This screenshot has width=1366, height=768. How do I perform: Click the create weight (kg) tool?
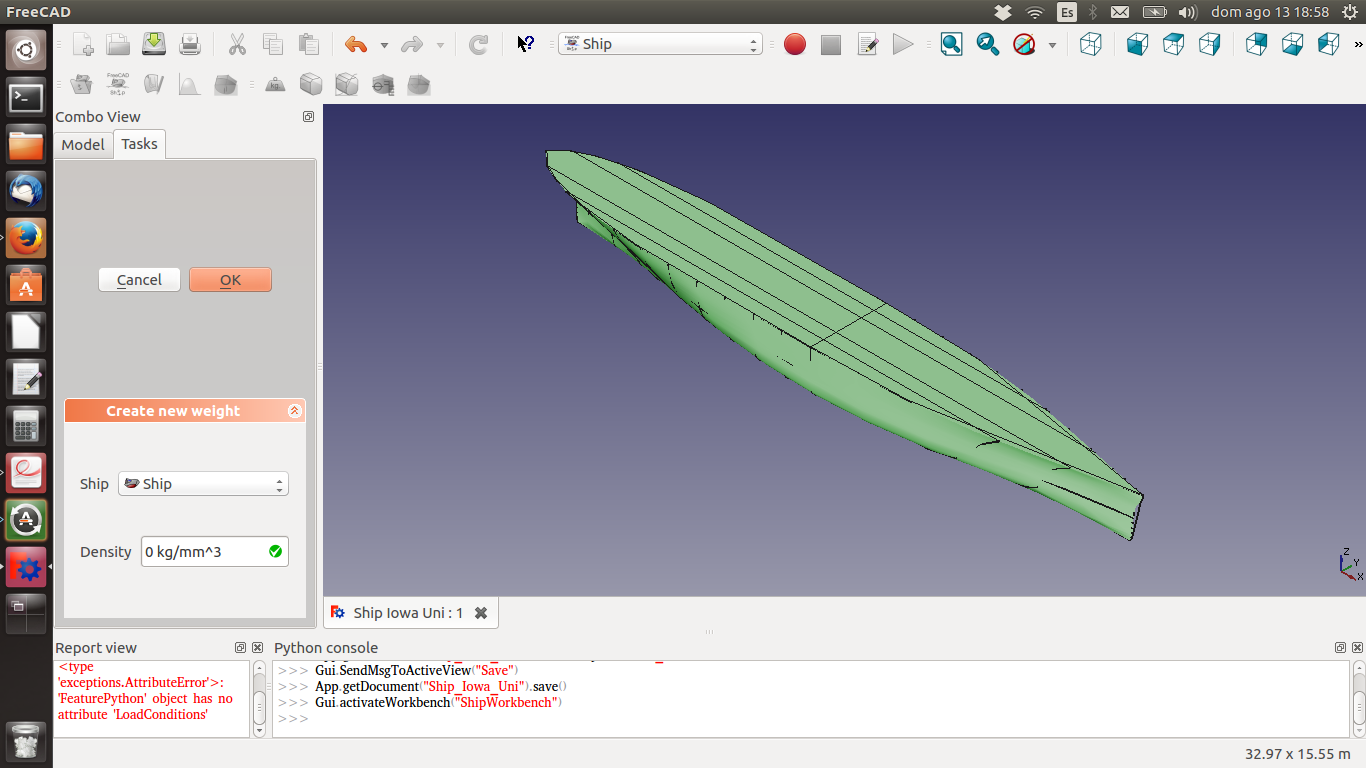click(276, 85)
